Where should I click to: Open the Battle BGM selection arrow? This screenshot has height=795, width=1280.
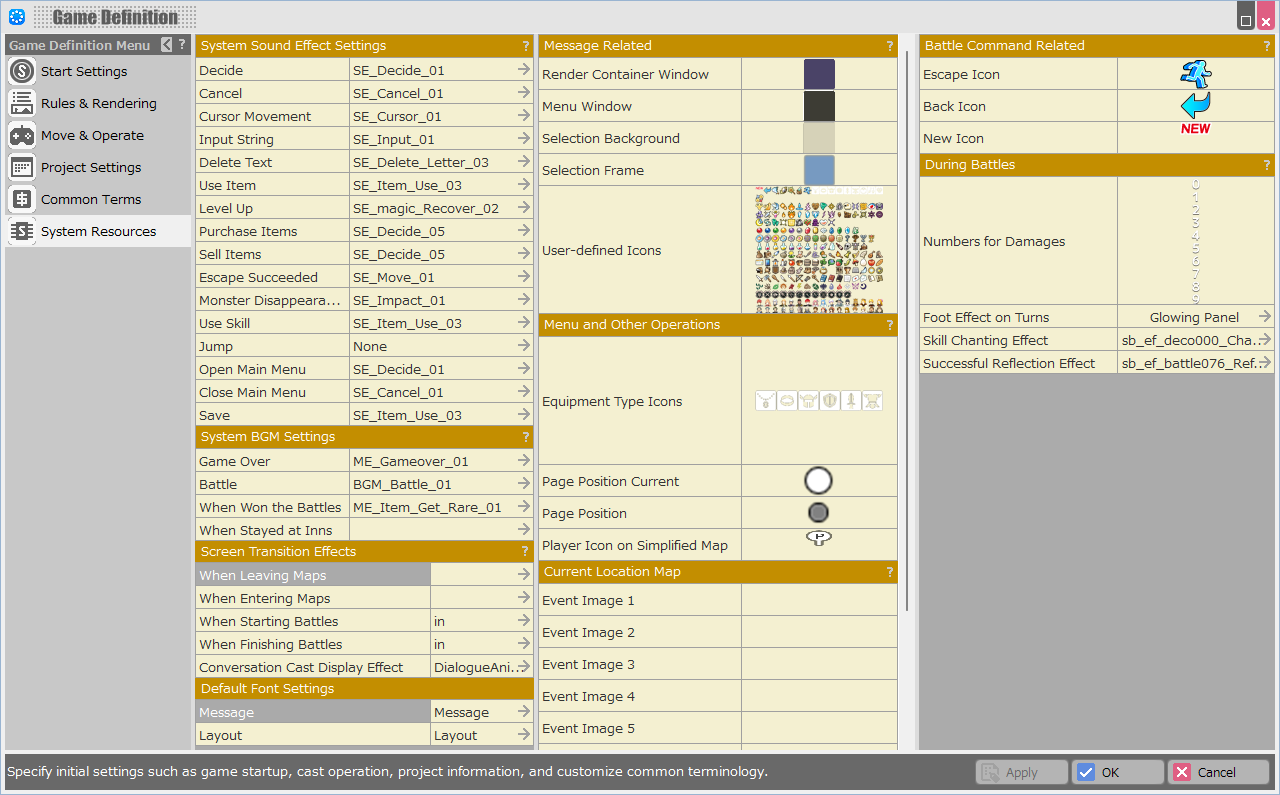click(524, 484)
